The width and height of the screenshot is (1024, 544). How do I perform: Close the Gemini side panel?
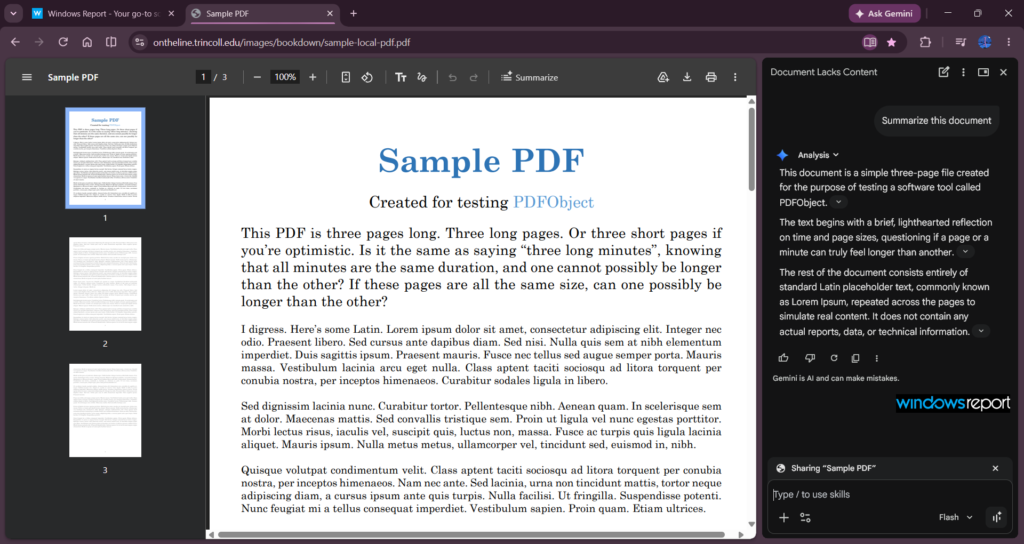click(1004, 72)
